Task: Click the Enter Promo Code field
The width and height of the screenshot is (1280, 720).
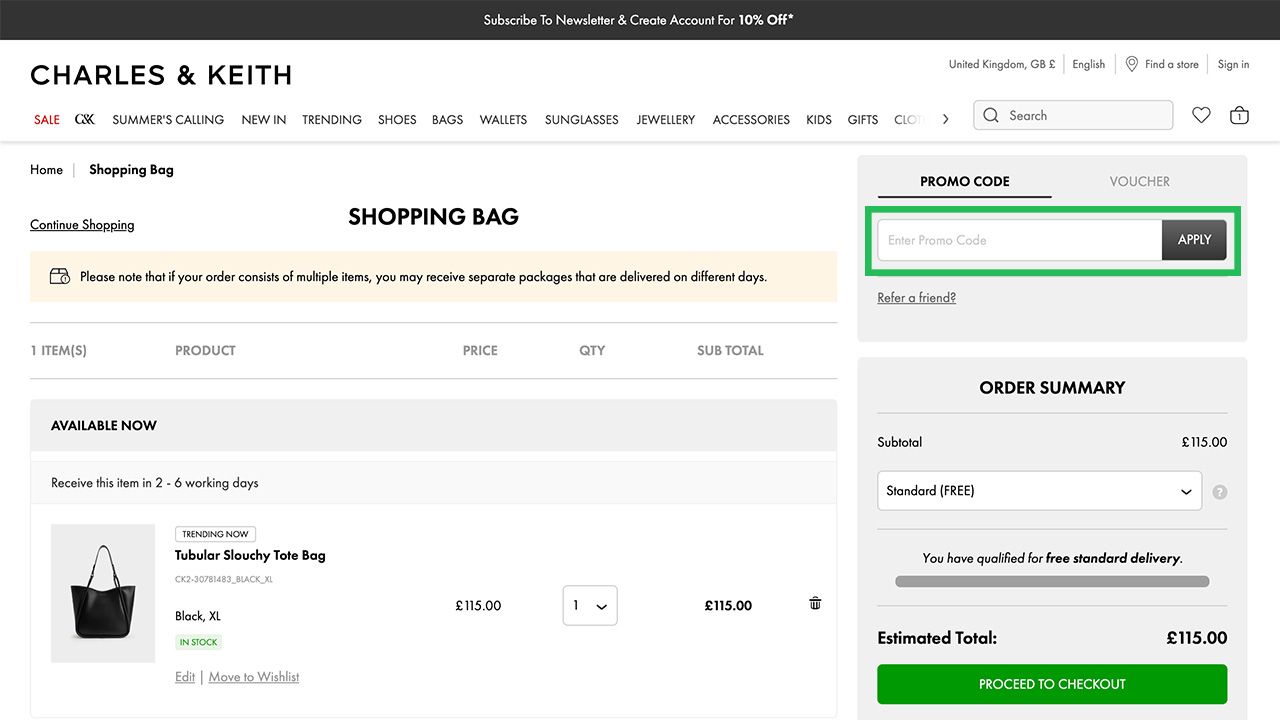Action: [x=1019, y=240]
